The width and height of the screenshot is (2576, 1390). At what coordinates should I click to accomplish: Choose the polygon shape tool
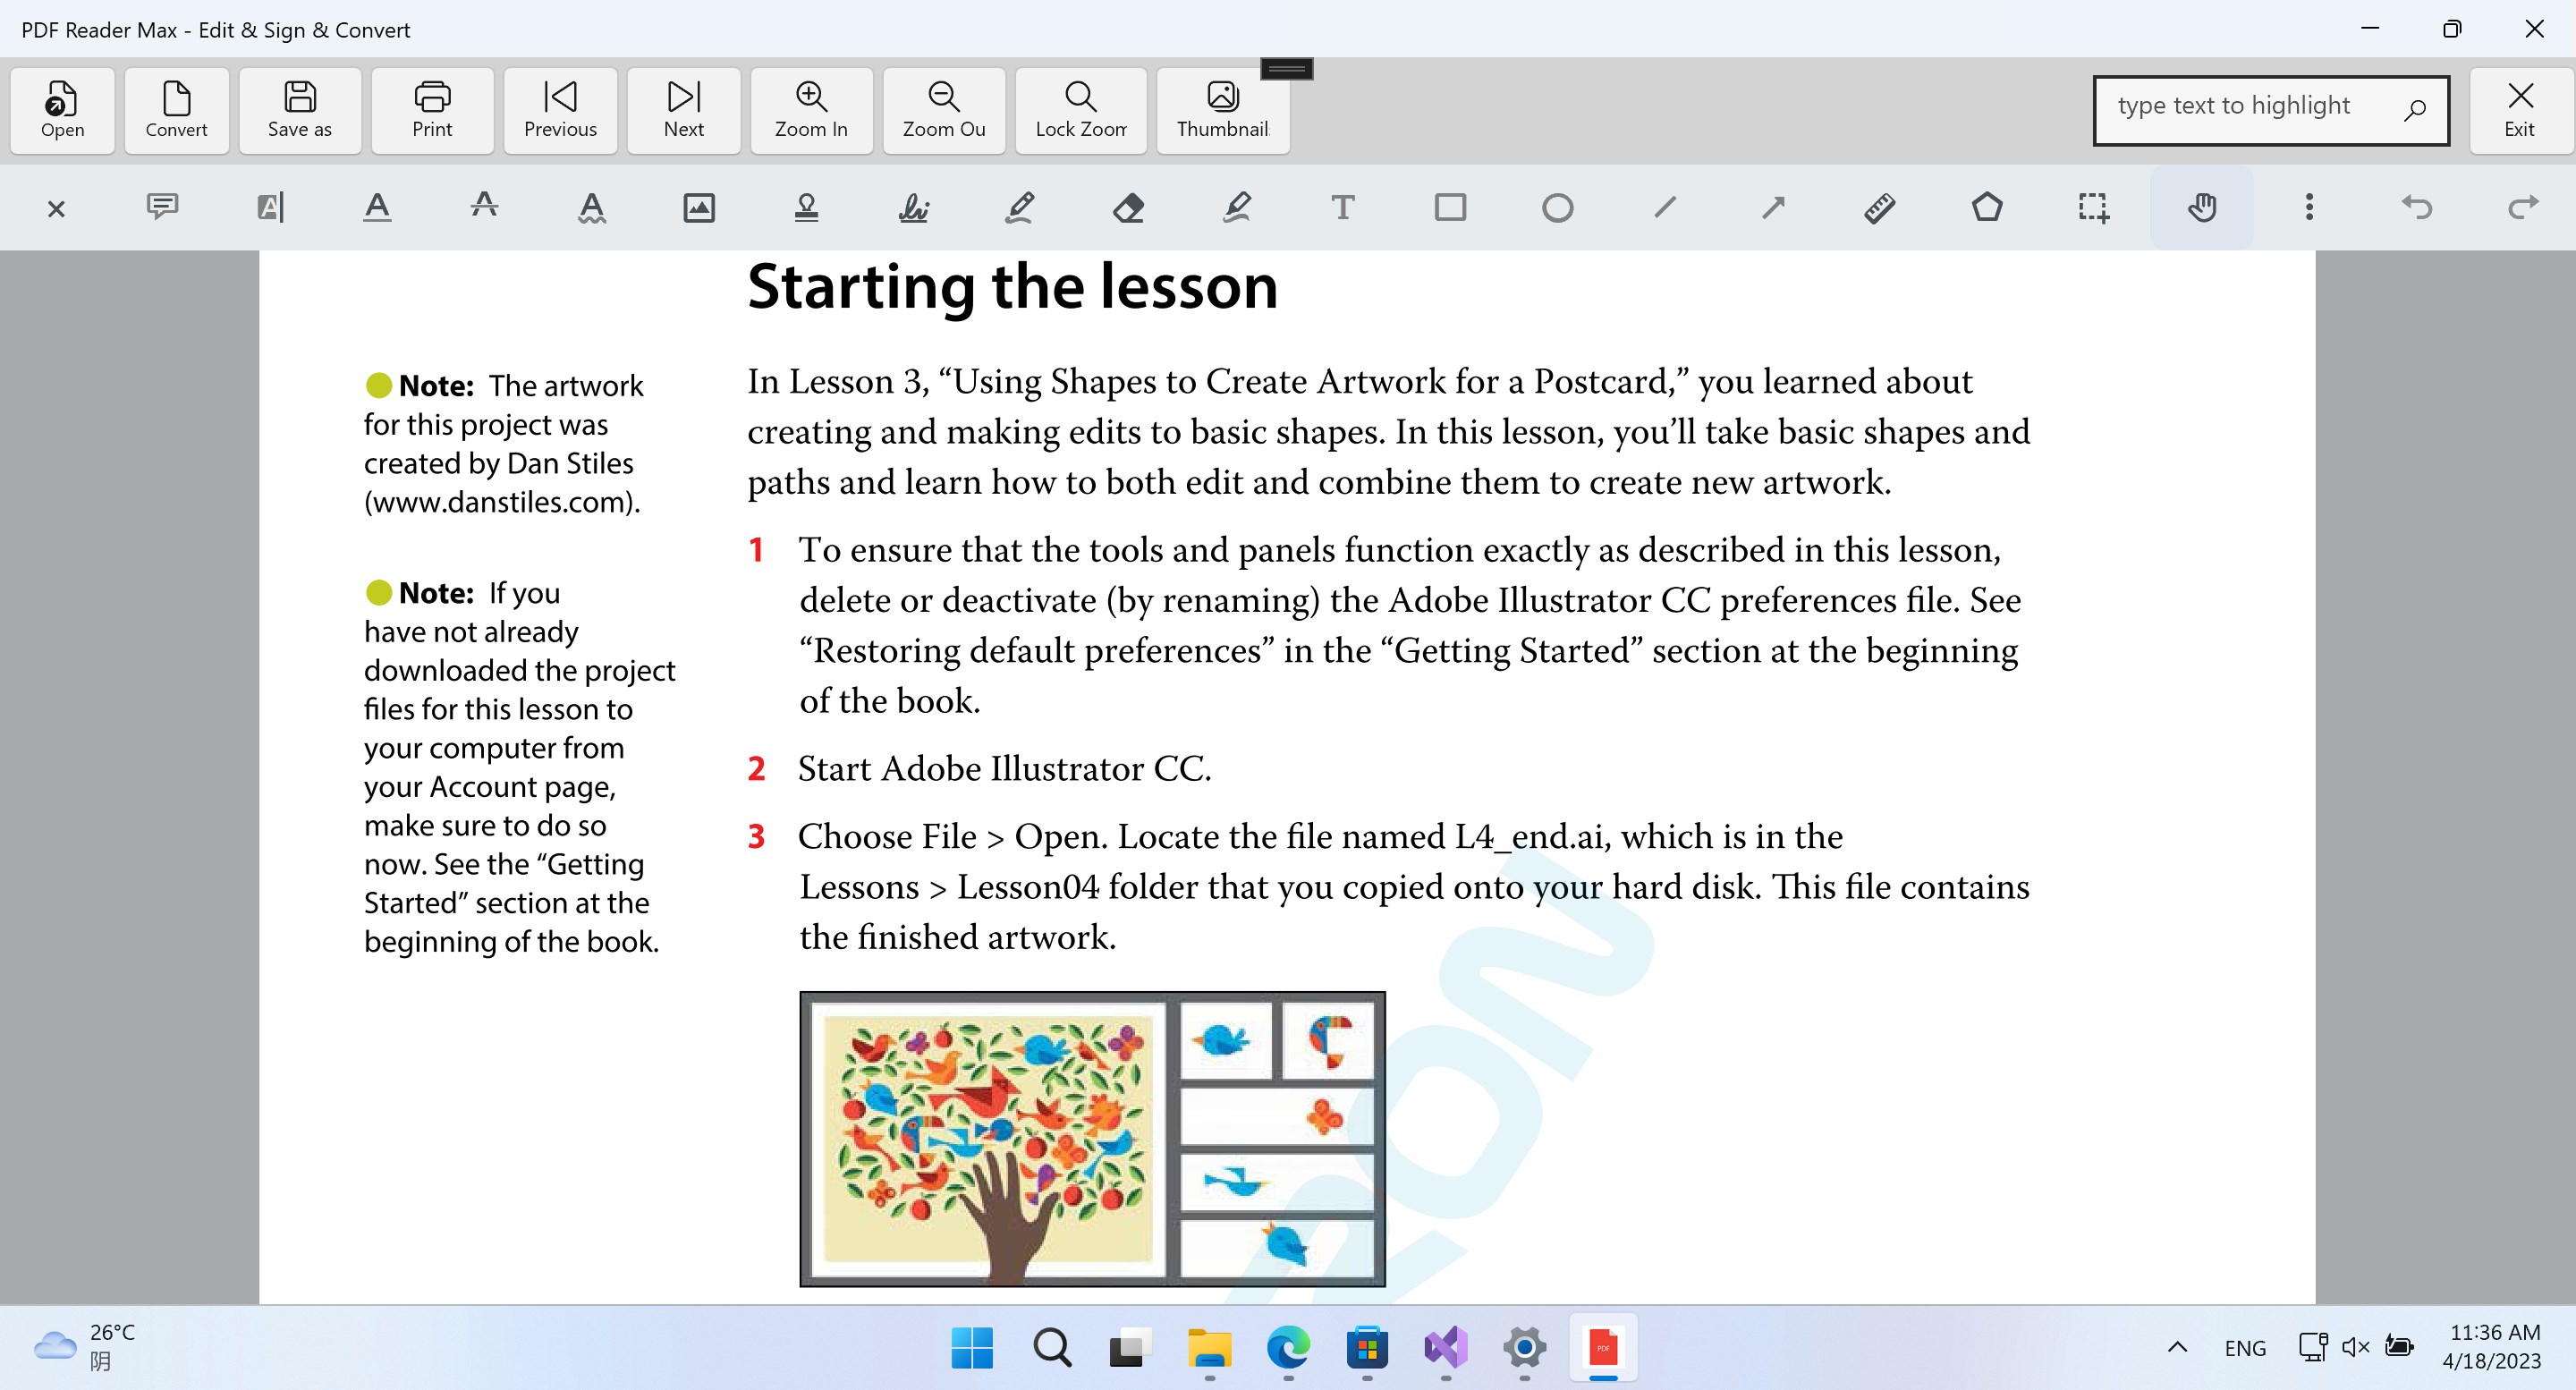coord(1986,208)
